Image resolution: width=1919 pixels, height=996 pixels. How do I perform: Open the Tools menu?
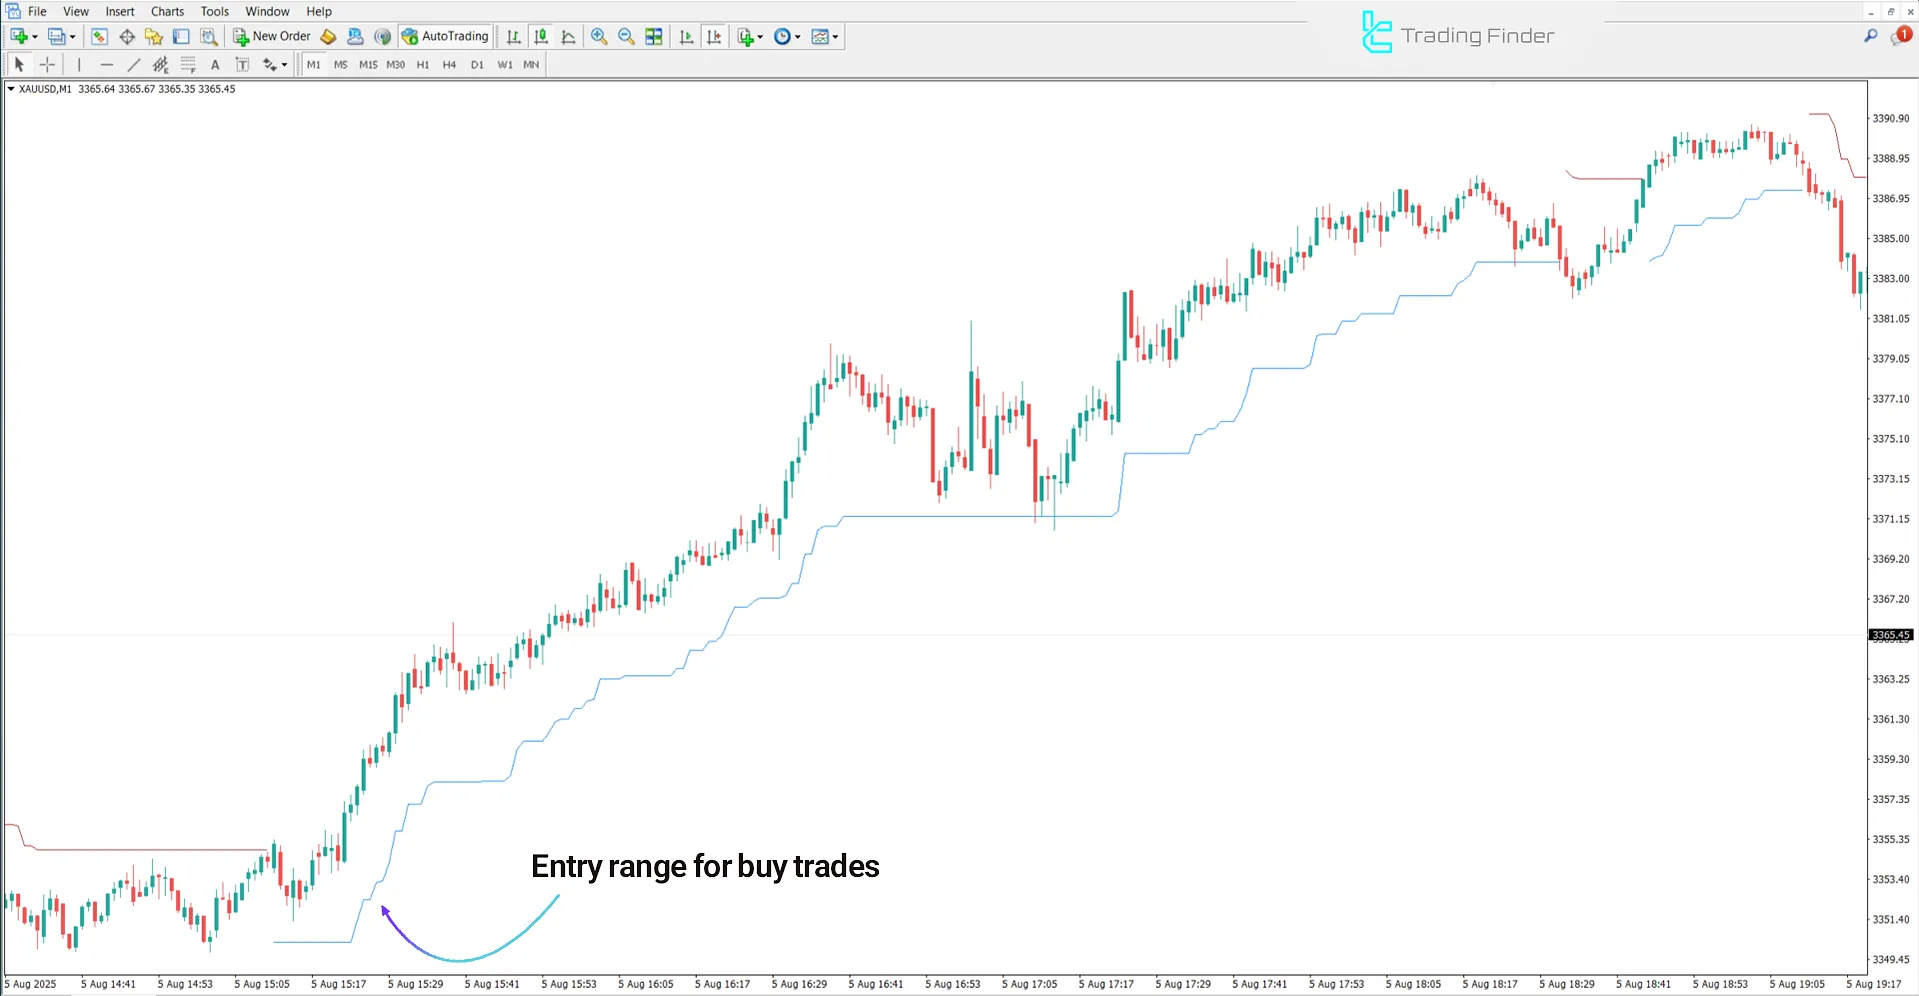[213, 11]
